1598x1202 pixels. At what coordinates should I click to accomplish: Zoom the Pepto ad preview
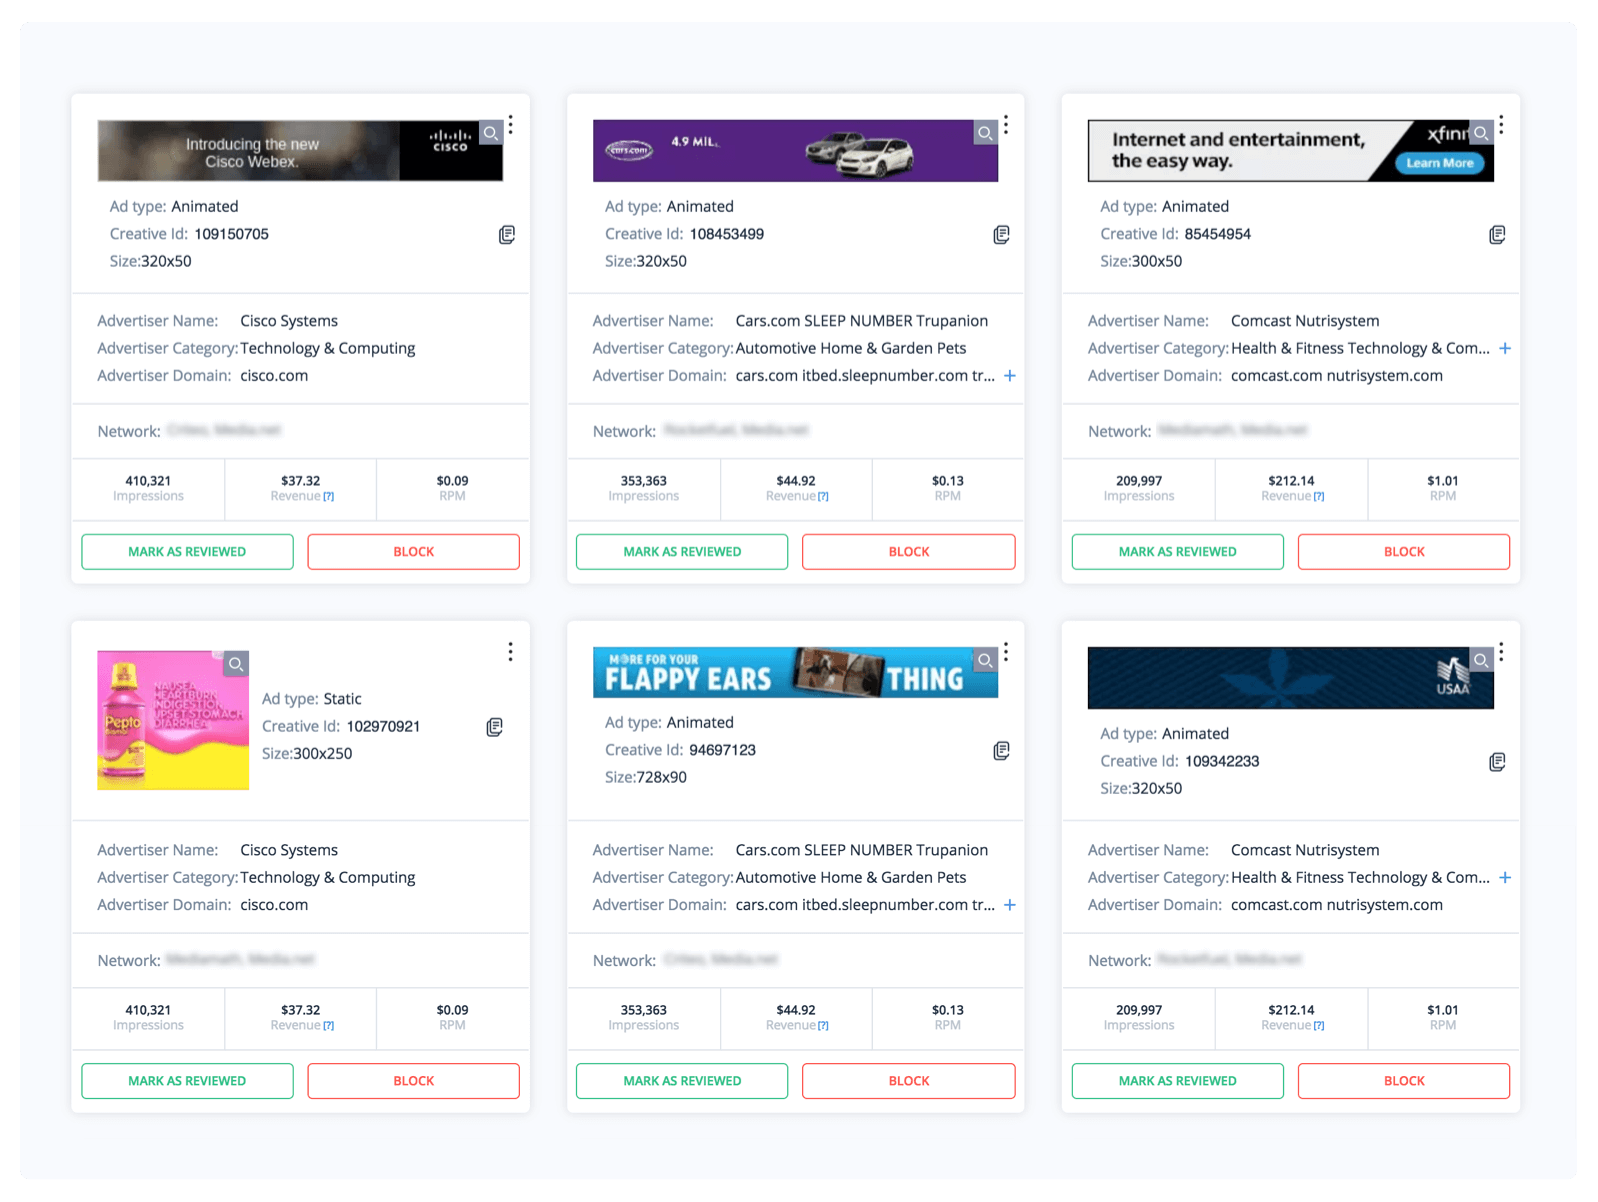tap(236, 663)
